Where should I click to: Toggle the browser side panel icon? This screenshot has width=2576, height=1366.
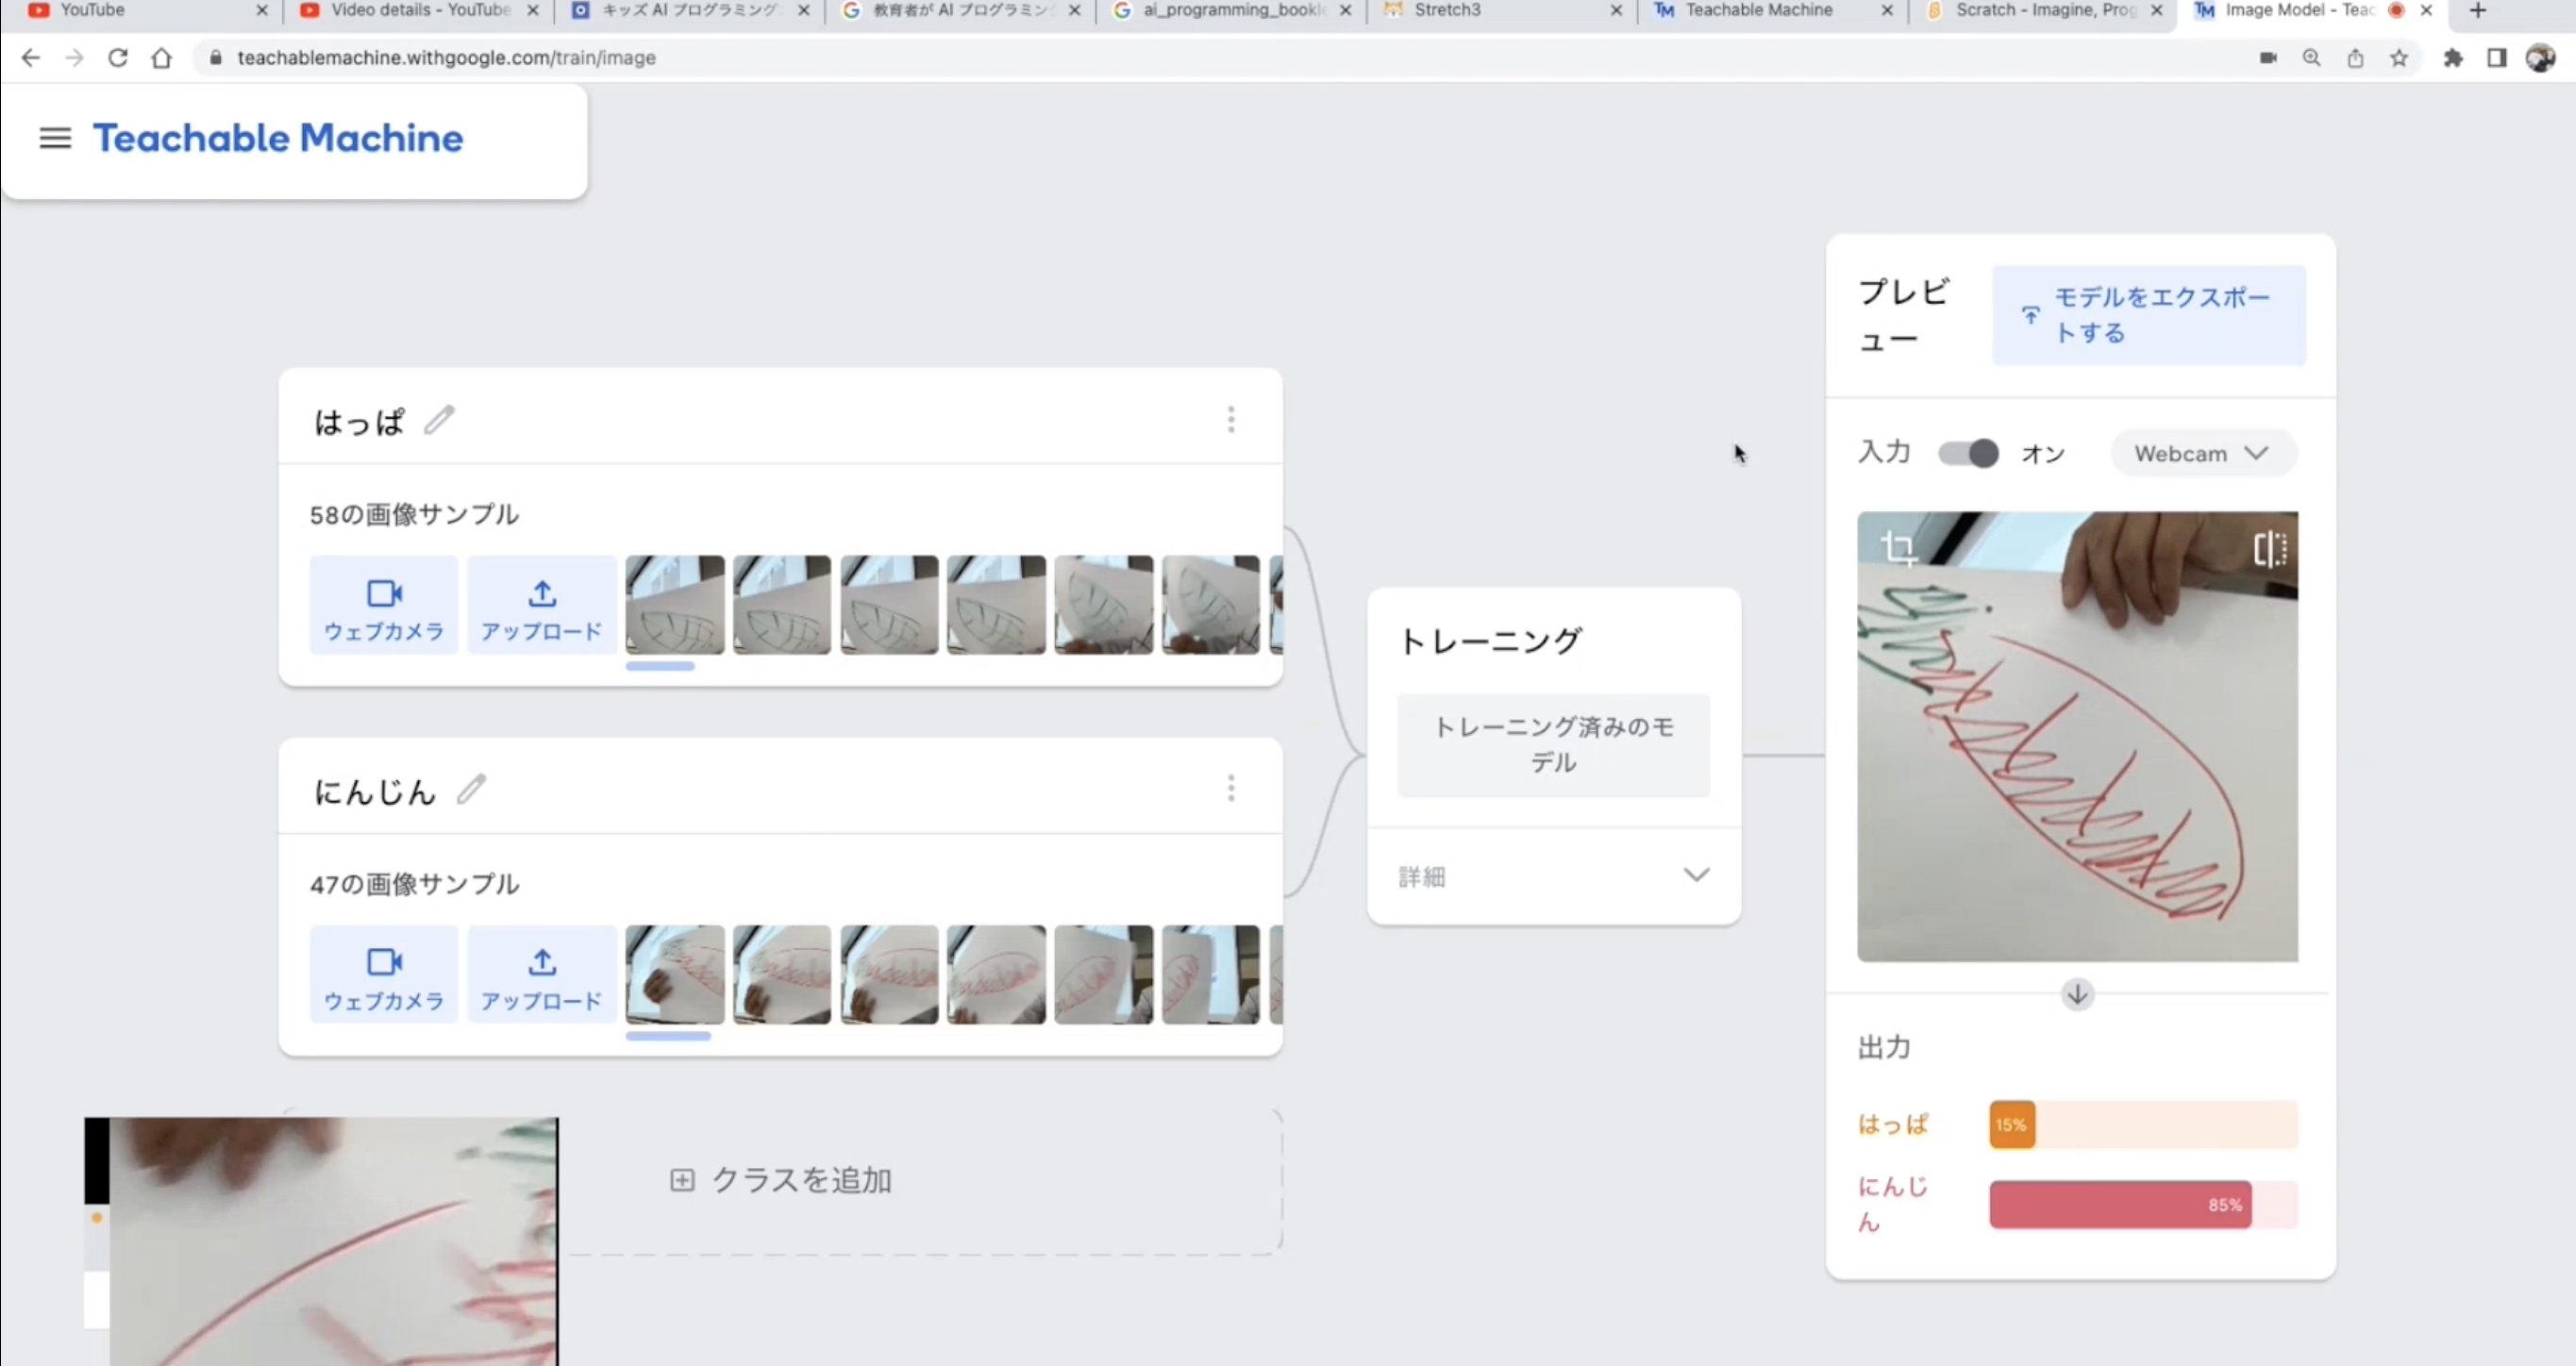point(2497,58)
